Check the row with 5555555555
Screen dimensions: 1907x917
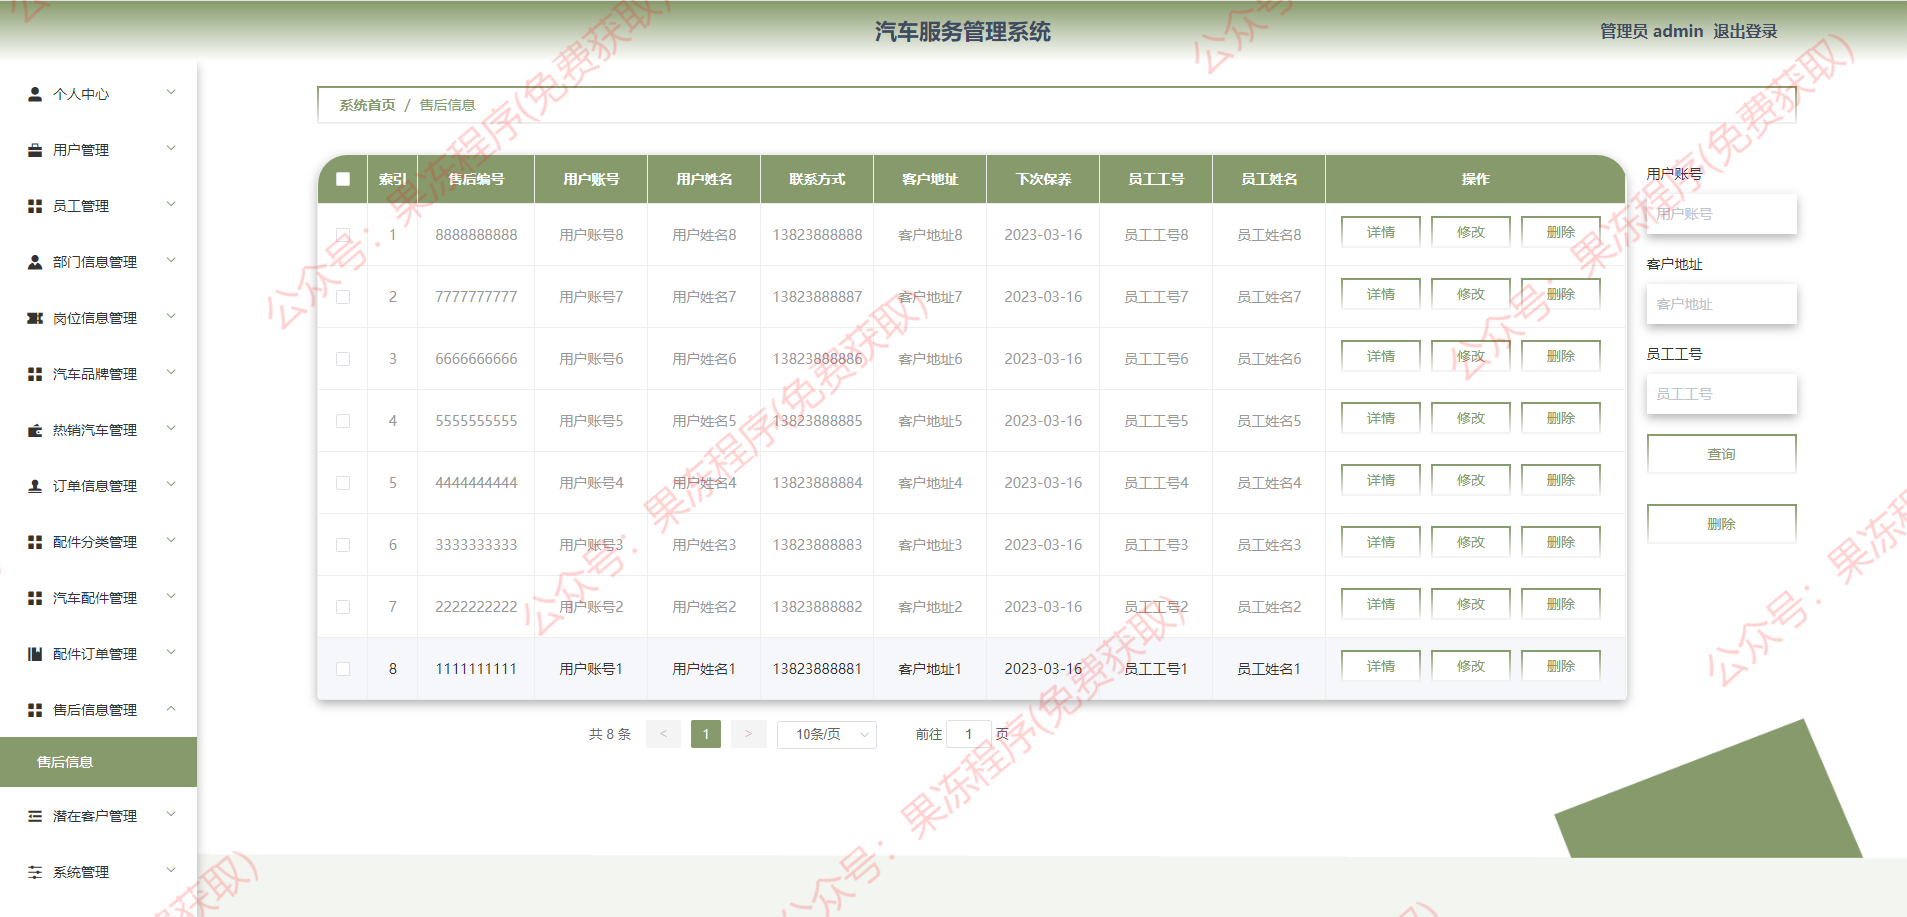point(343,421)
